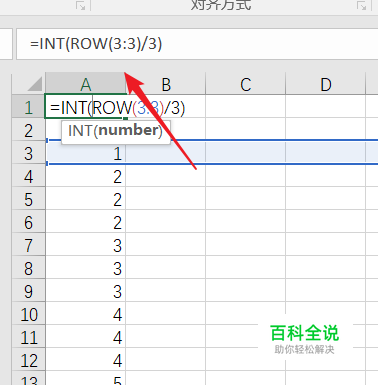The width and height of the screenshot is (378, 385).
Task: Select row 2 header
Action: coord(28,130)
